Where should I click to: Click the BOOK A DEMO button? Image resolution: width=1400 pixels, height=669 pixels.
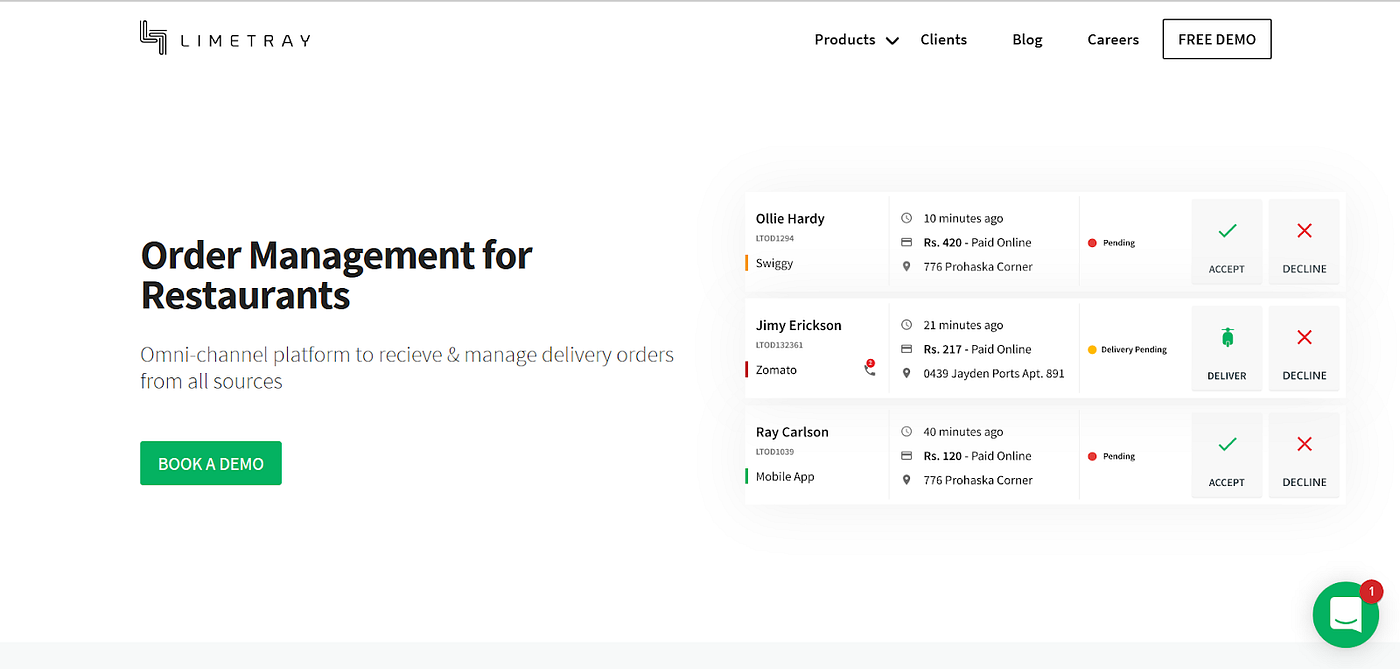click(211, 463)
